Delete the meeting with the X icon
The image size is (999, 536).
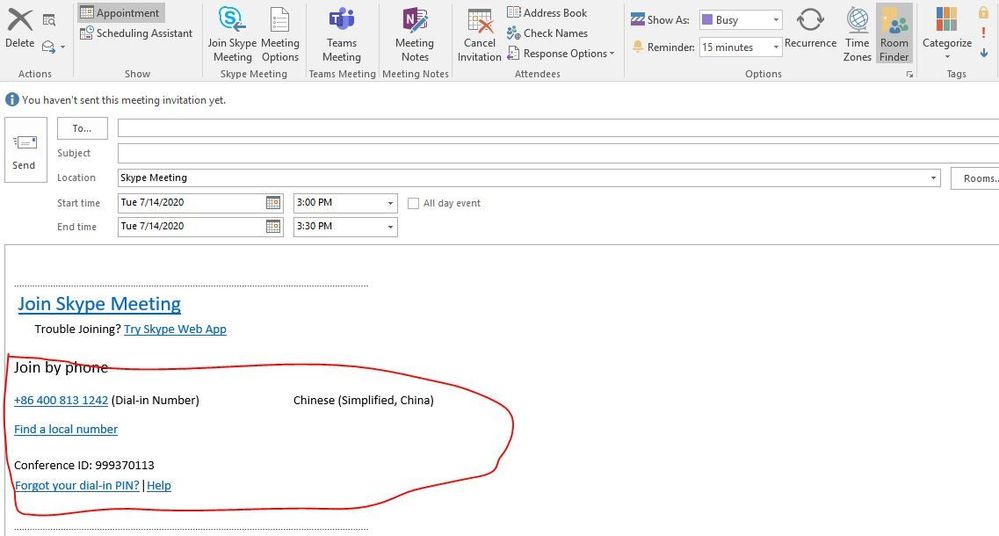click(x=20, y=29)
